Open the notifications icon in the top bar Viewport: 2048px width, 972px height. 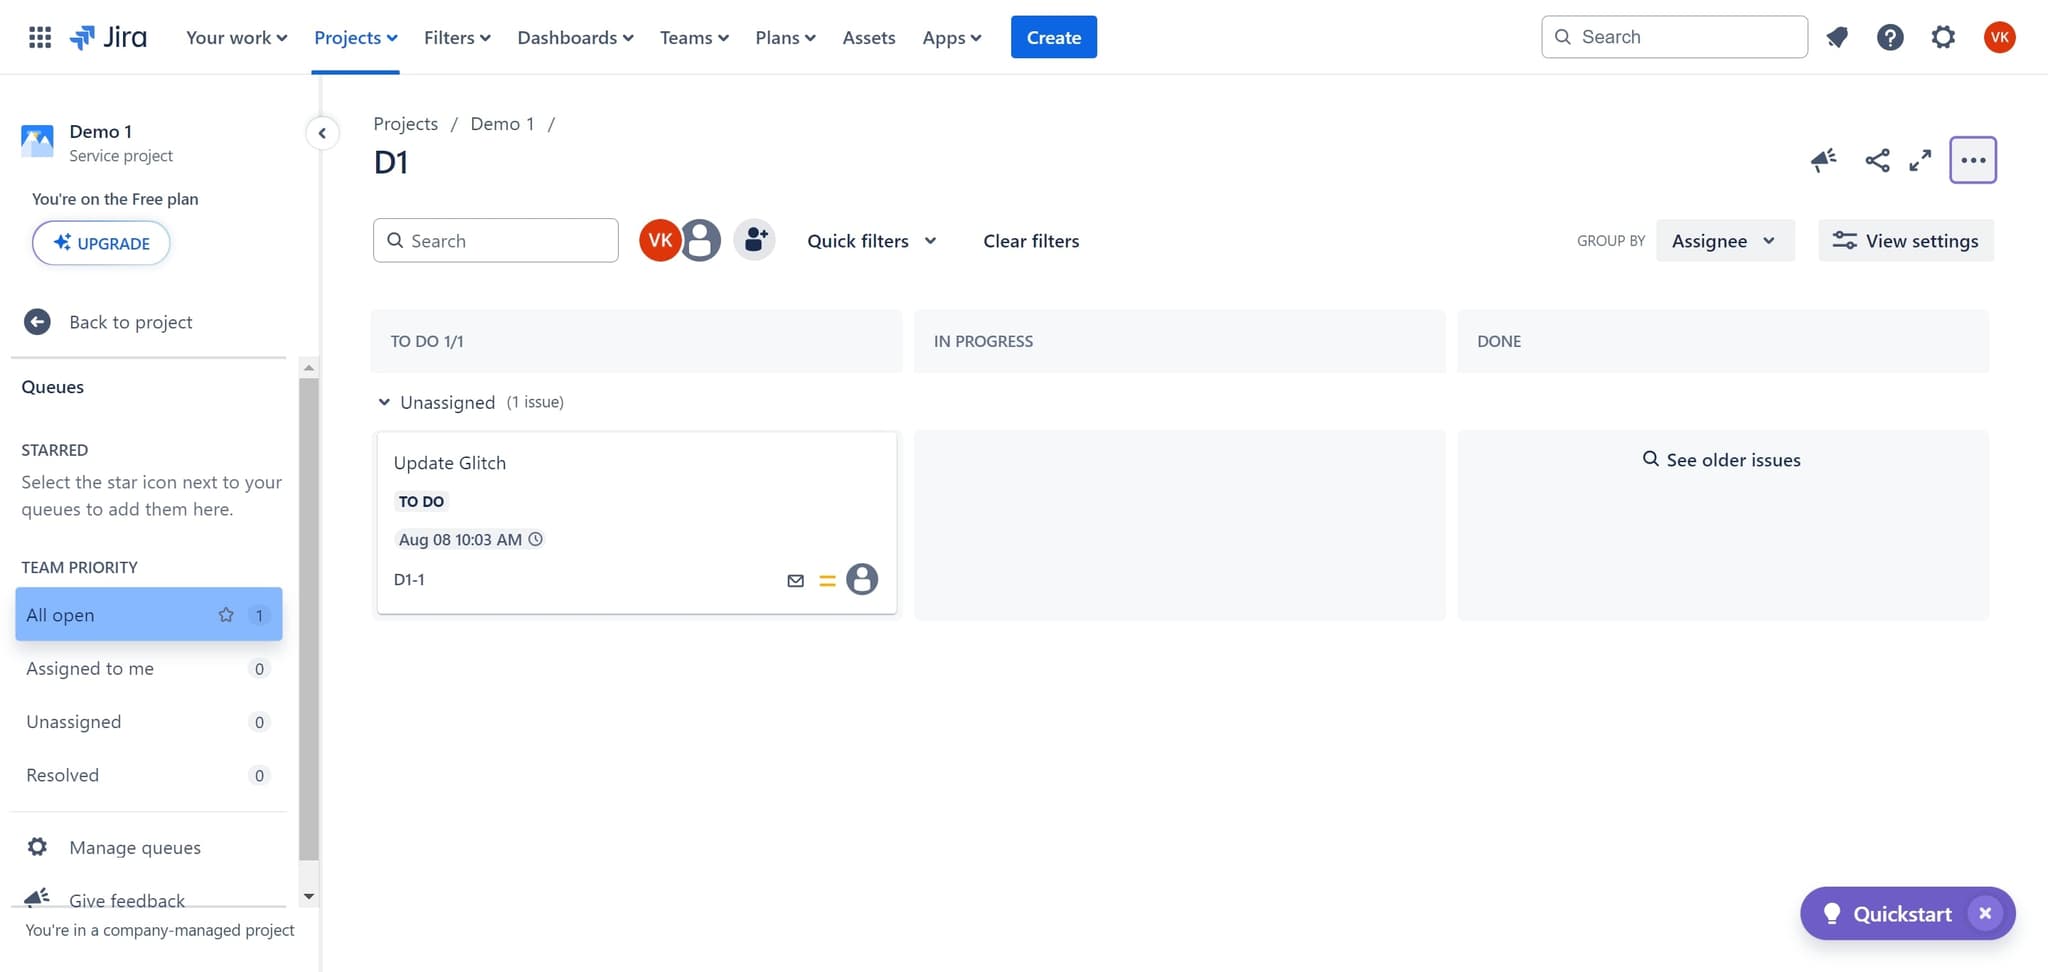pyautogui.click(x=1837, y=38)
